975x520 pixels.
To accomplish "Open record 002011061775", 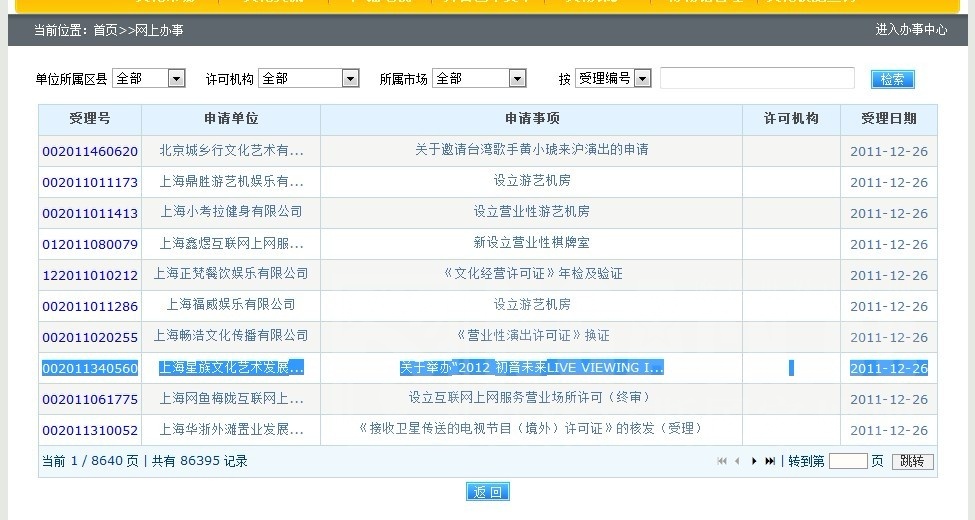I will point(90,399).
